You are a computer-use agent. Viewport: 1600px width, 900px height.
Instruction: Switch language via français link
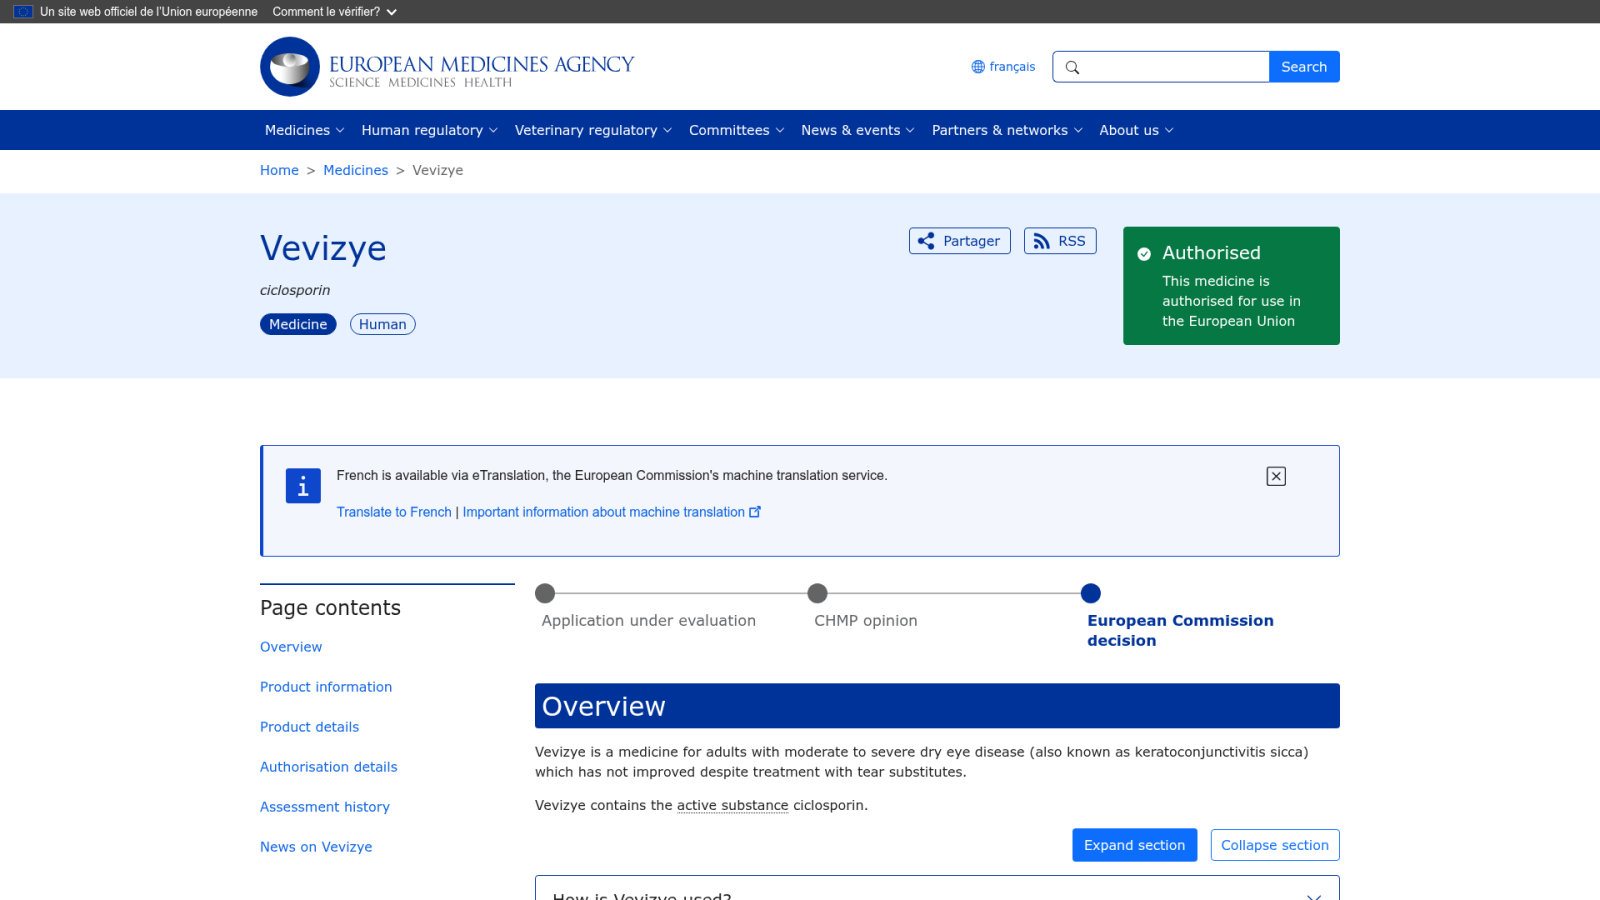(1012, 67)
